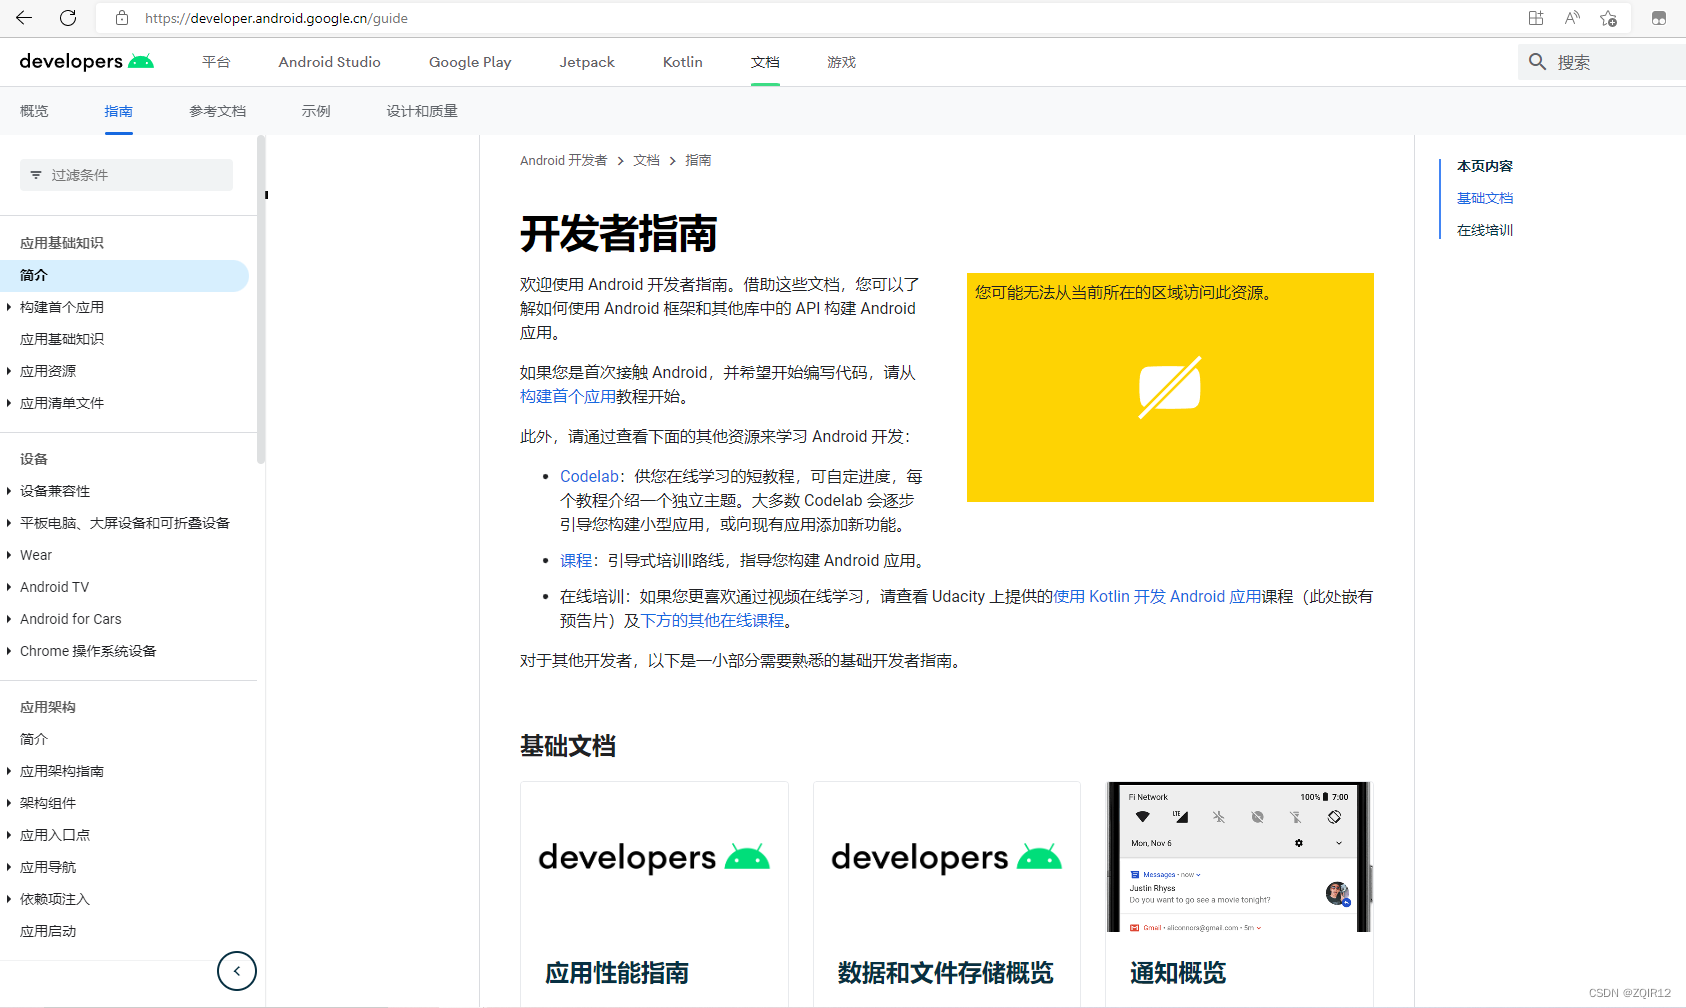This screenshot has height=1008, width=1686.
Task: Open the 通知概览 card thumbnail
Action: (x=1238, y=856)
